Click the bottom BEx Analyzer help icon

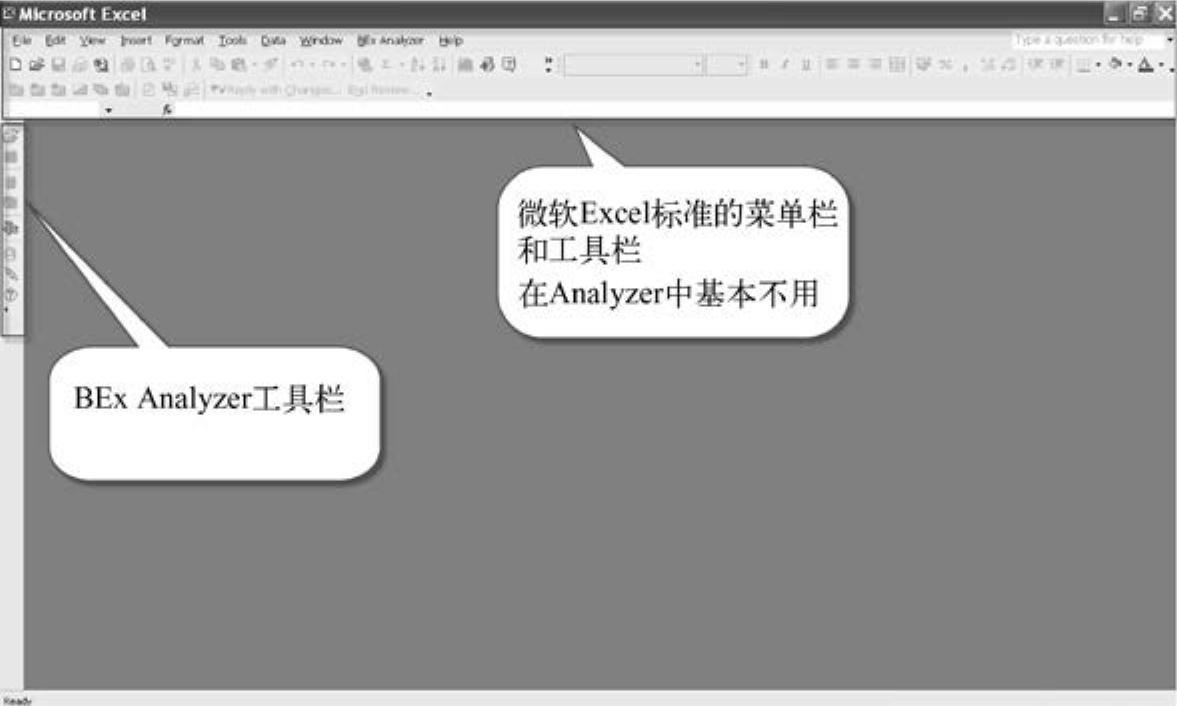click(11, 295)
